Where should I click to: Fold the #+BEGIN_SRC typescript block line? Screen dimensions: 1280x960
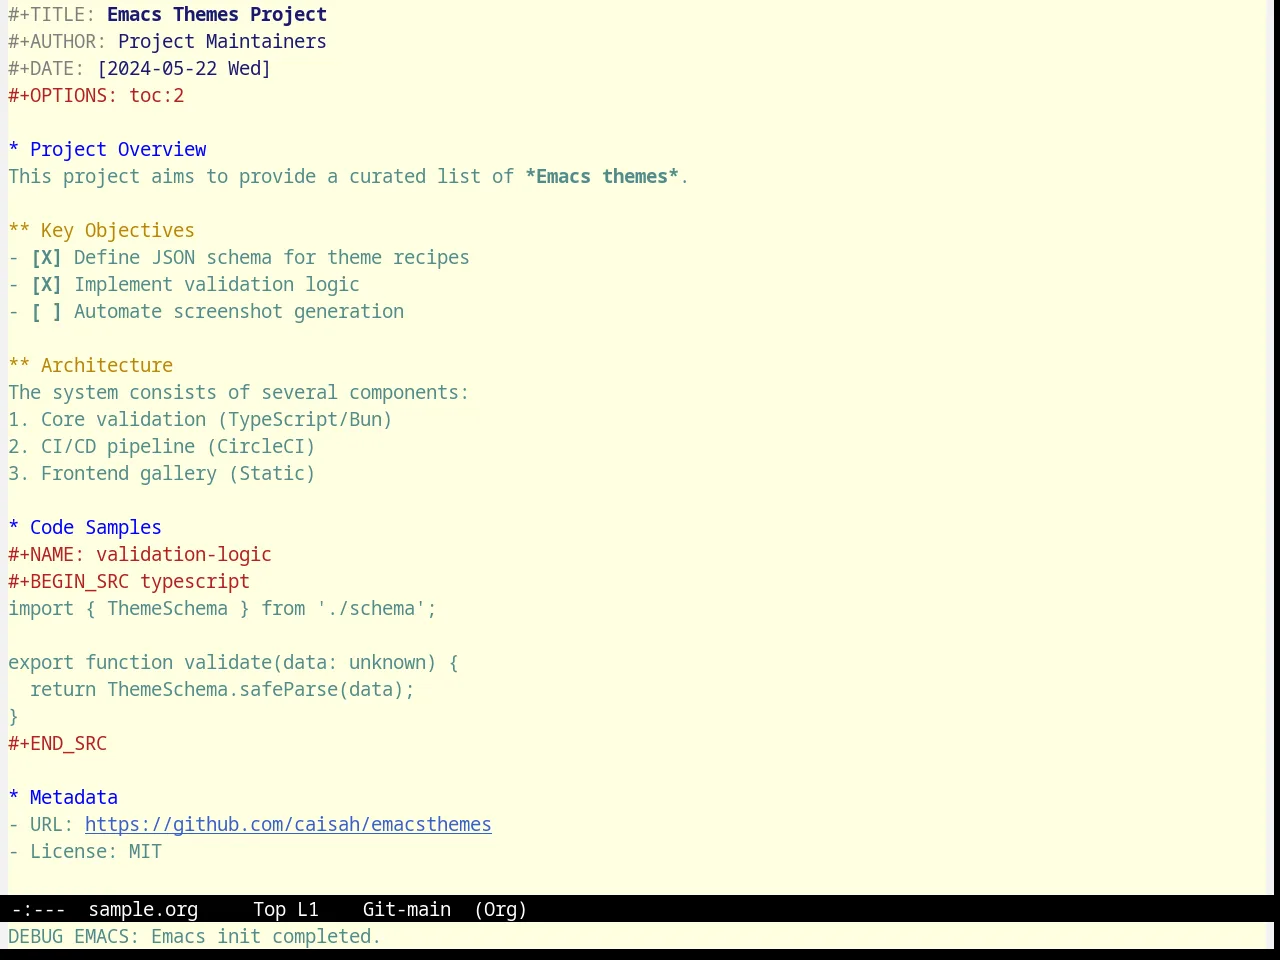tap(129, 581)
